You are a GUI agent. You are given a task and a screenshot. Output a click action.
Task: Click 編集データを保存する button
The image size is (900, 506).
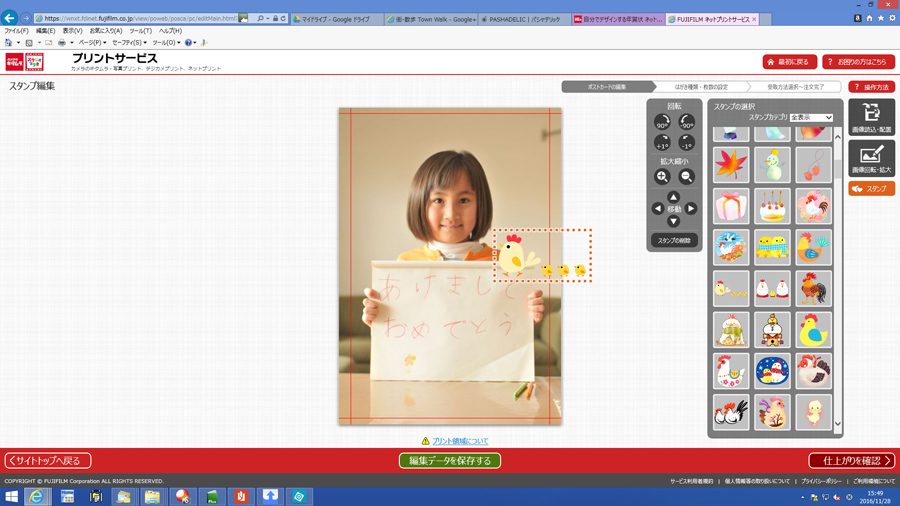point(450,461)
